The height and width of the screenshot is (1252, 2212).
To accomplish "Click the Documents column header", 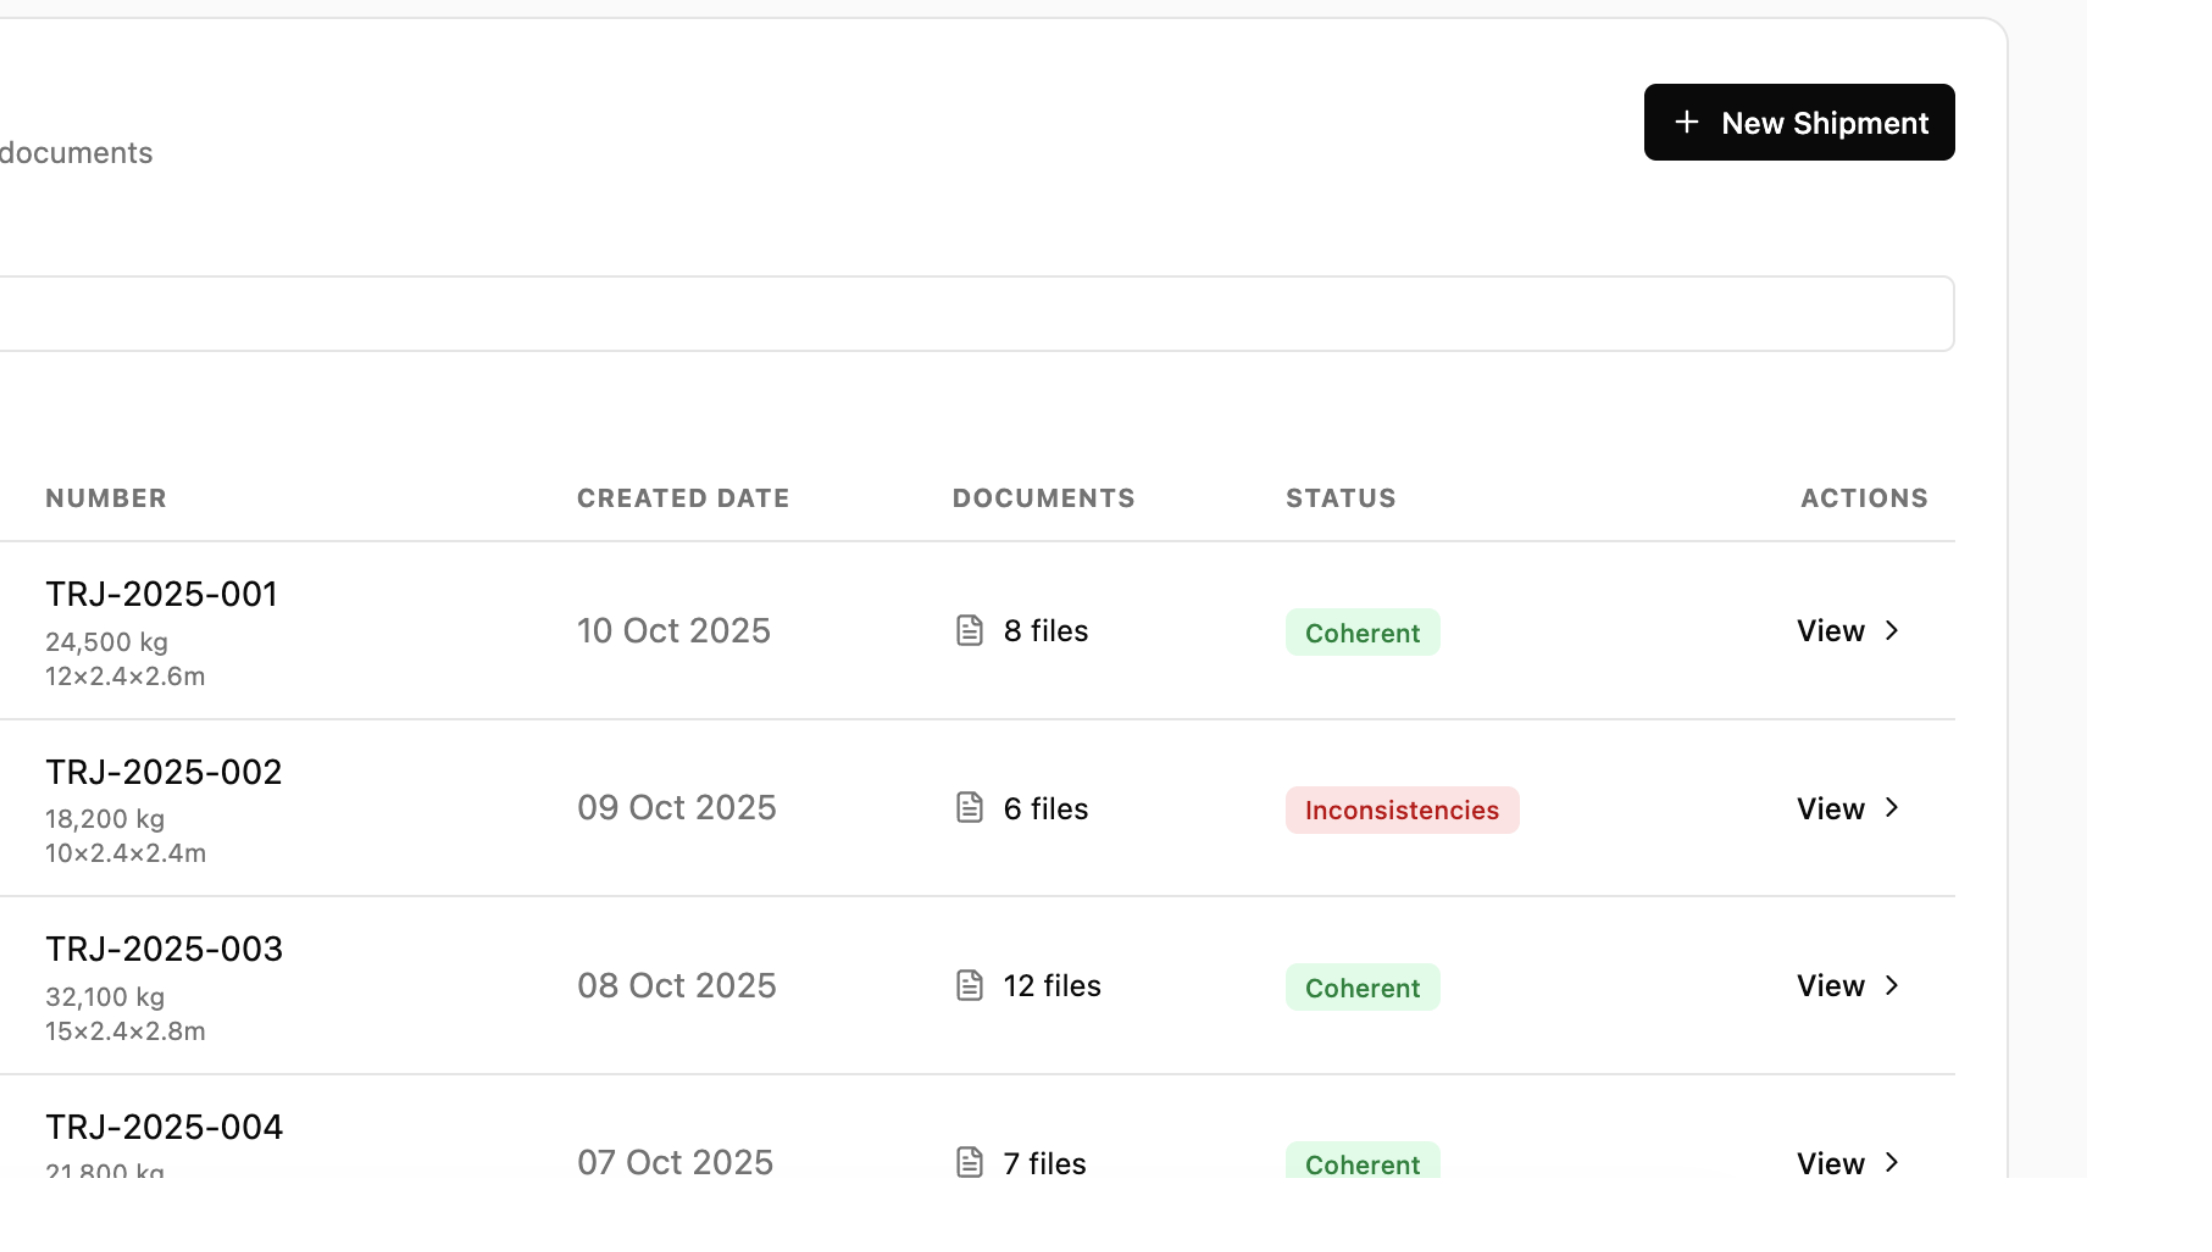I will 1043,498.
